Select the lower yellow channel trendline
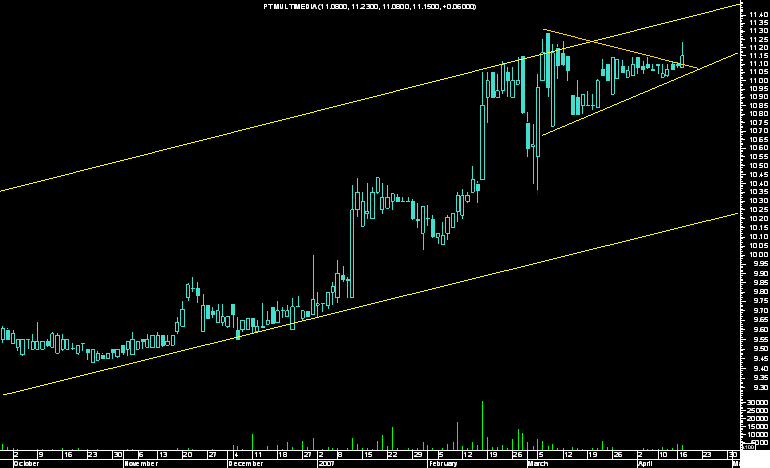770x468 pixels. (373, 304)
